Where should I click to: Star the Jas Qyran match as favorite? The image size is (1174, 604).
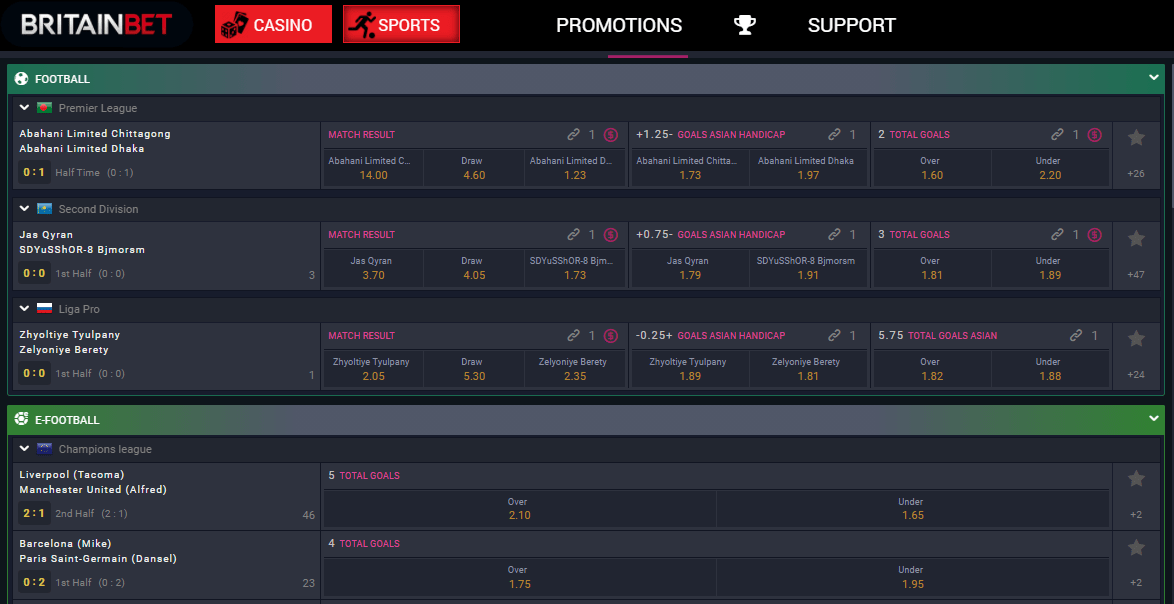coord(1136,239)
